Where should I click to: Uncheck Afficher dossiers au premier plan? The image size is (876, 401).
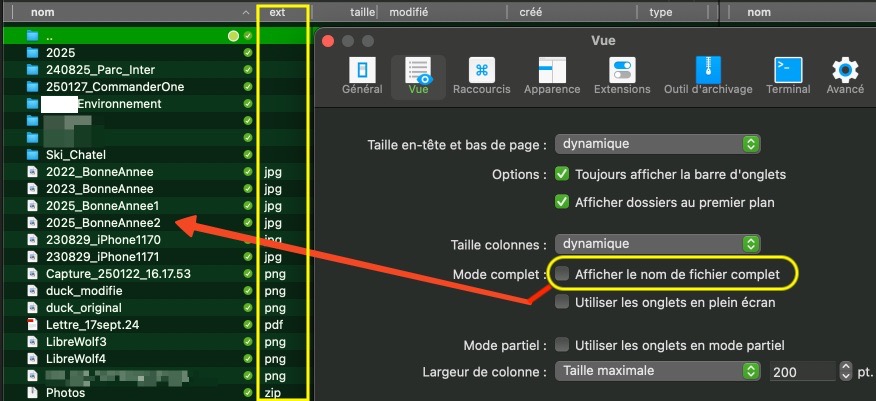(x=562, y=202)
